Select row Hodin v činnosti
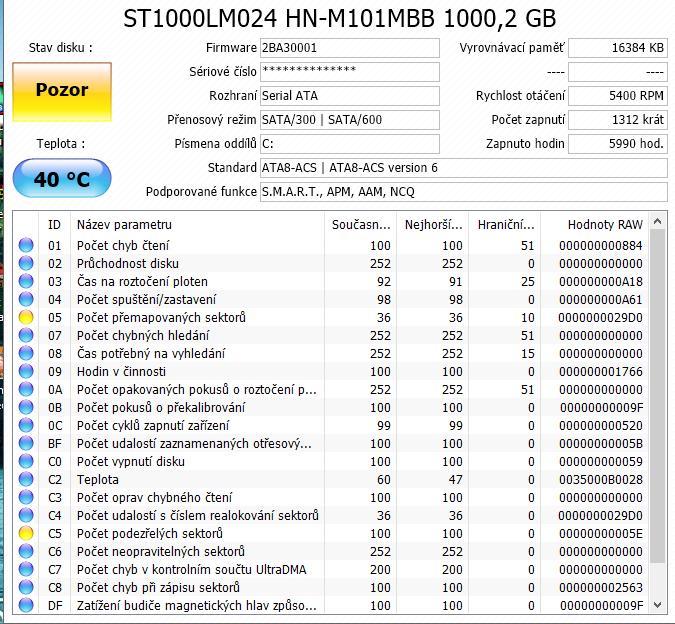Viewport: 675px width, 624px height. point(331,371)
